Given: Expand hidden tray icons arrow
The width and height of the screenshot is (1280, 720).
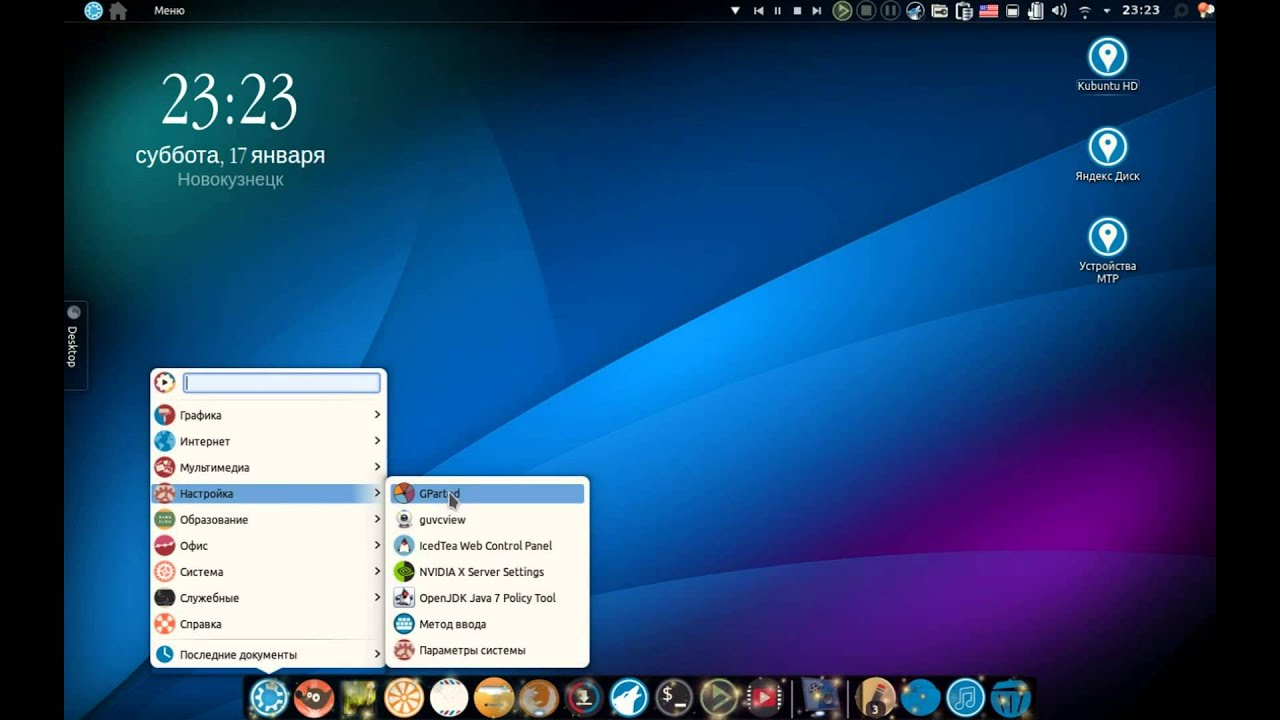Looking at the screenshot, I should [1107, 11].
